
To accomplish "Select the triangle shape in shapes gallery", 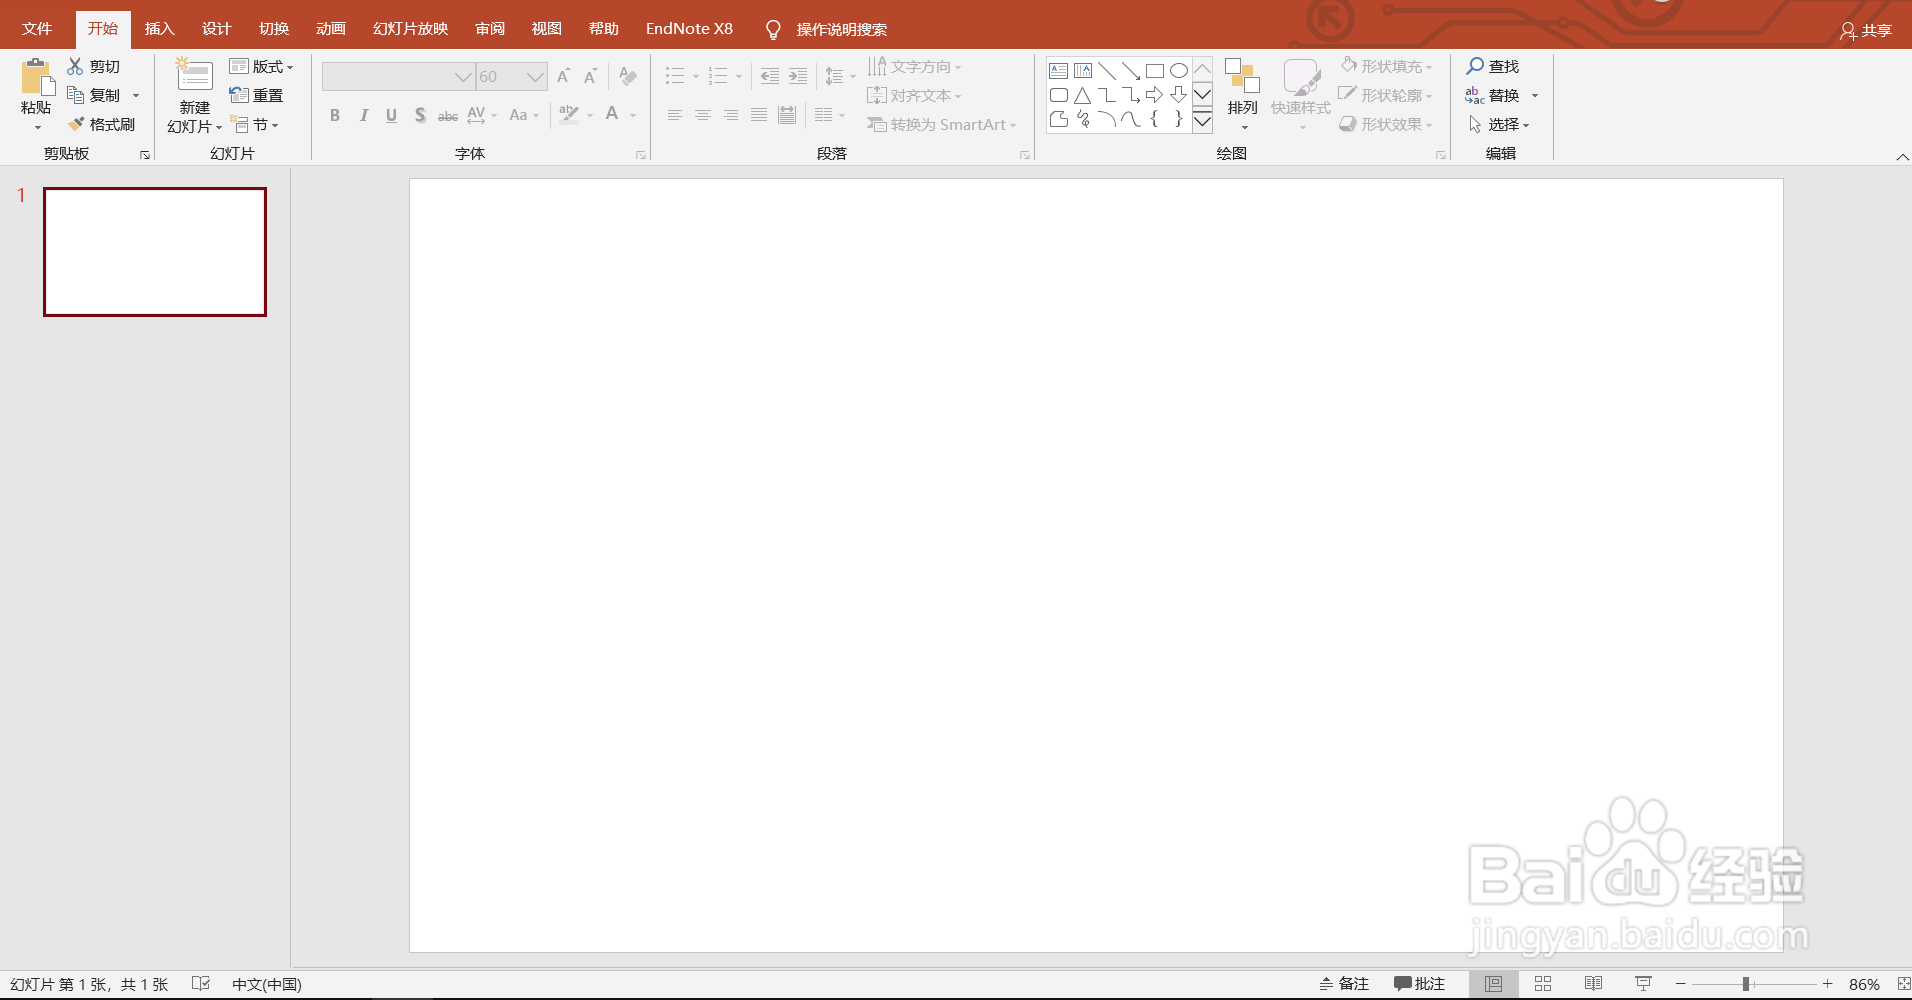I will click(x=1082, y=96).
